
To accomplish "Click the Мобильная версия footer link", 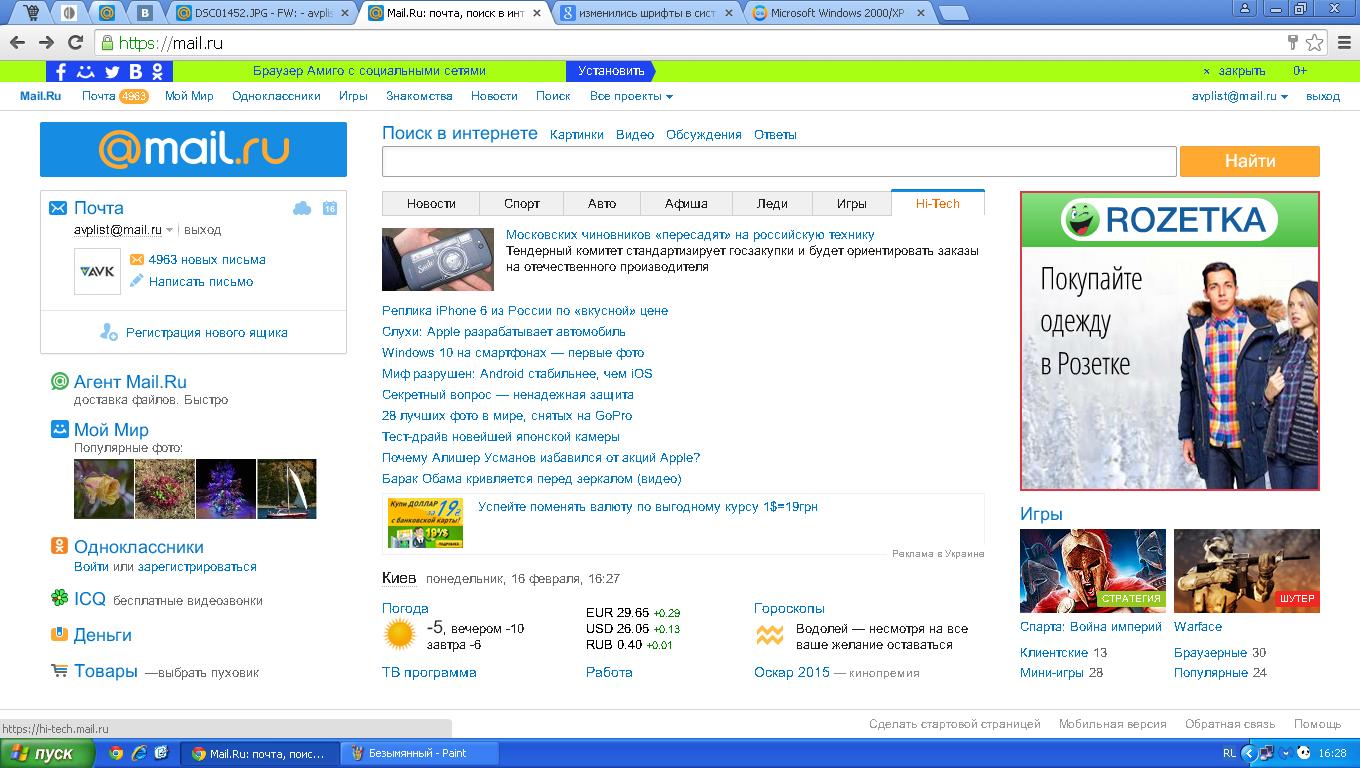I will tap(1113, 723).
